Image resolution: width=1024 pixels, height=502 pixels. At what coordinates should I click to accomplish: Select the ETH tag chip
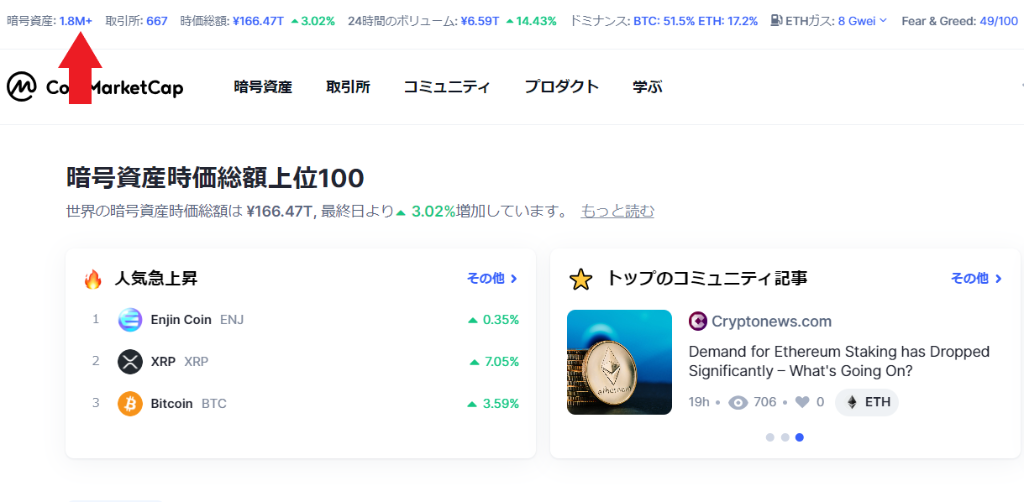[x=867, y=402]
